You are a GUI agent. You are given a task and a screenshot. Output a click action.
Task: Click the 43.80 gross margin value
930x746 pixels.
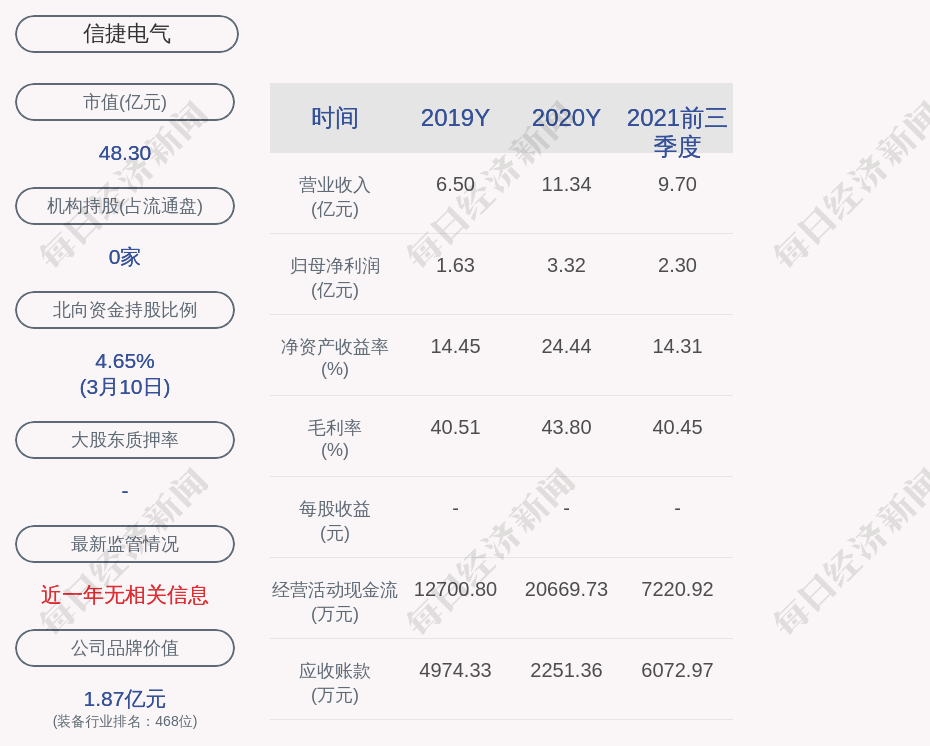pyautogui.click(x=566, y=428)
